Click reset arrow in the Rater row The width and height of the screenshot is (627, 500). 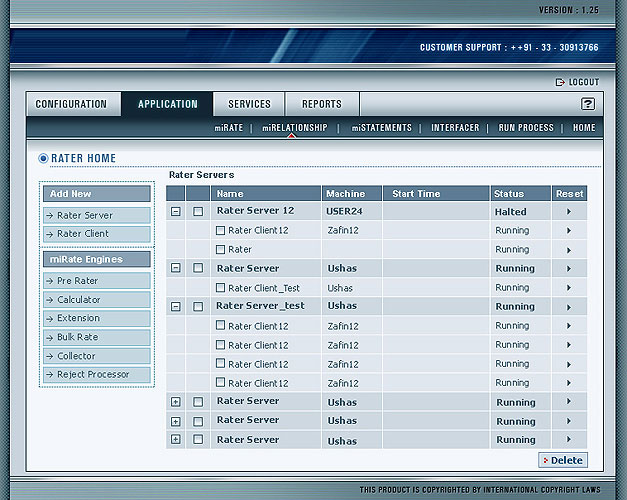point(569,250)
